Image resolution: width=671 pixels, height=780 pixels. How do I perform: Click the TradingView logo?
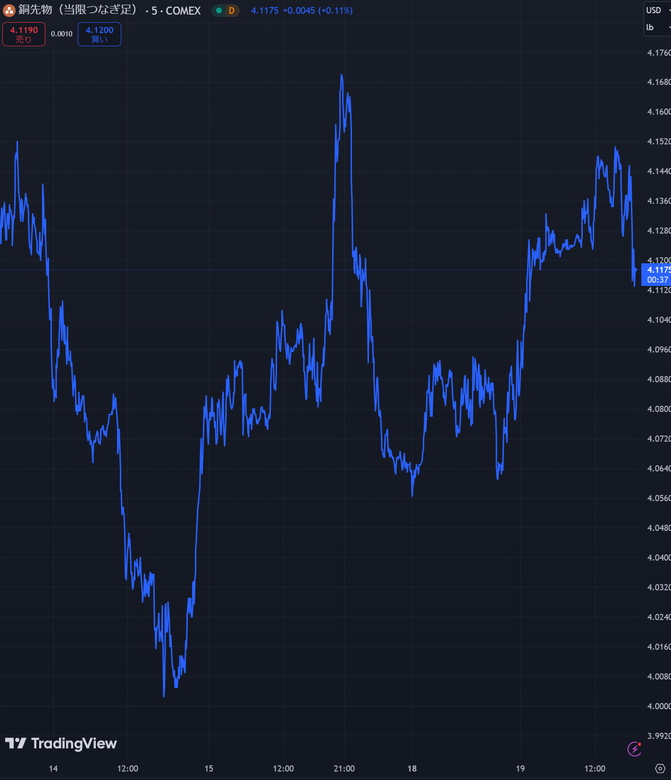click(61, 743)
